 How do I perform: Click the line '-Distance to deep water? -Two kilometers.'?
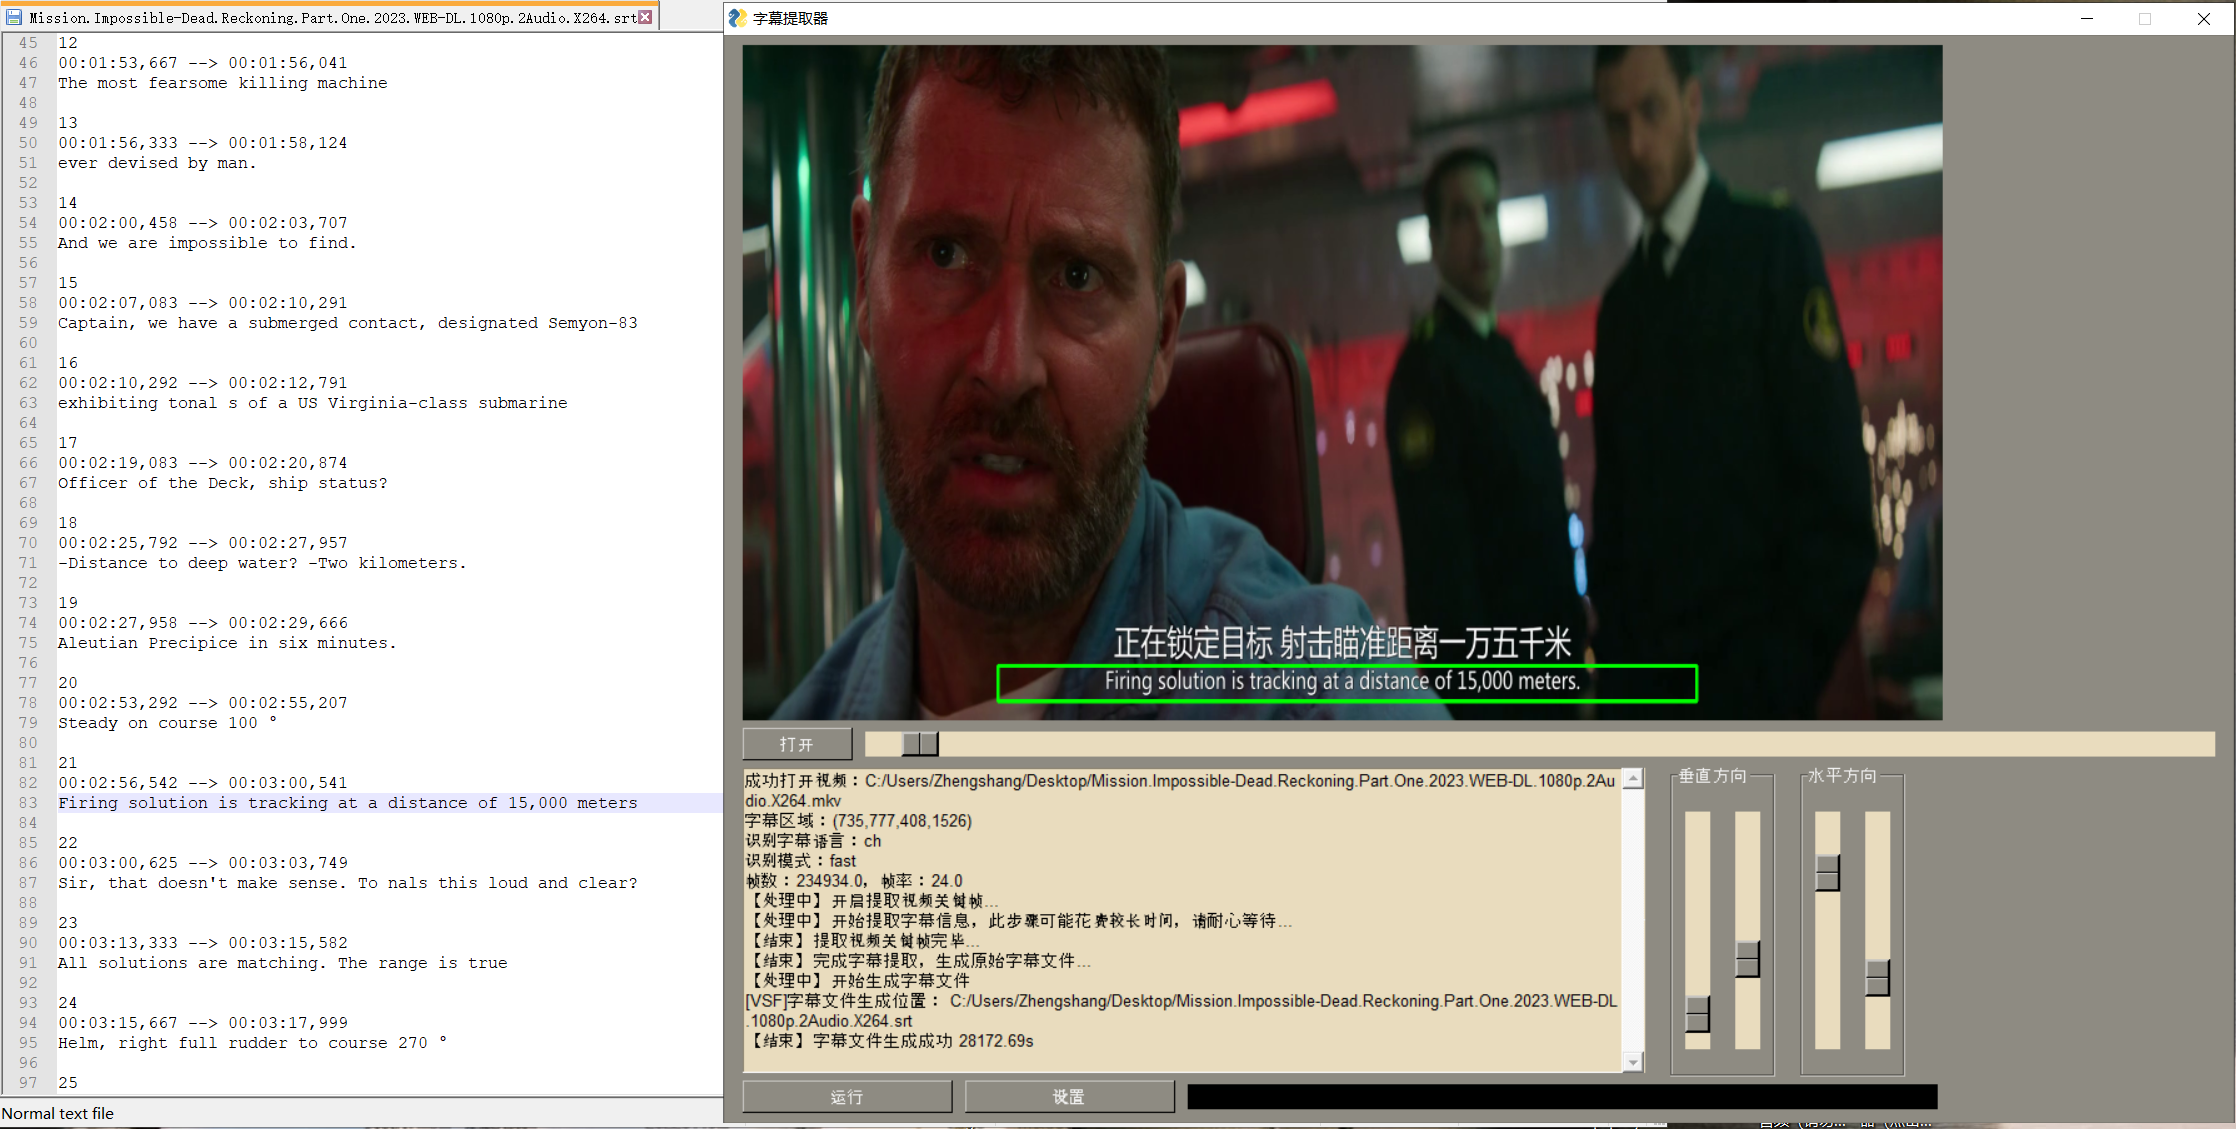tap(262, 563)
